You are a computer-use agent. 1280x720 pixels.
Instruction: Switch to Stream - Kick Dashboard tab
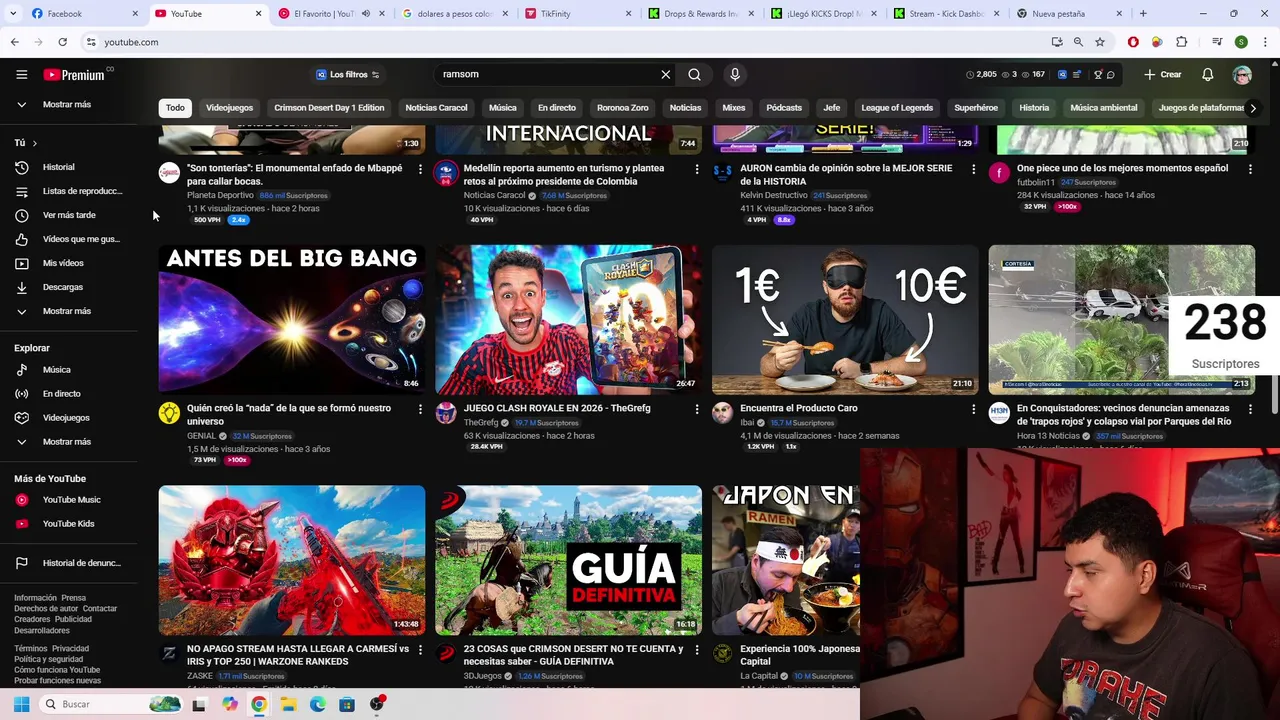(945, 14)
